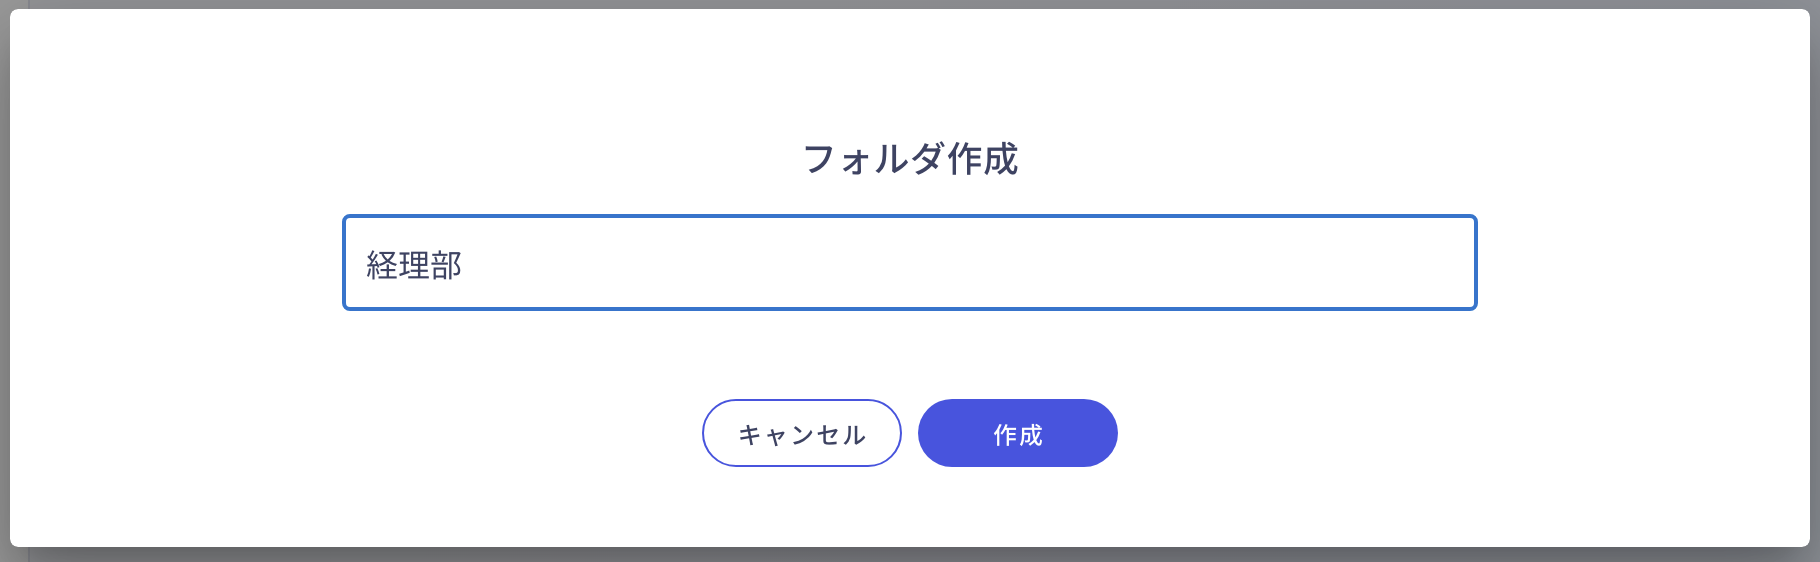Click the blue-bordered folder name box
This screenshot has width=1820, height=562.
(x=909, y=263)
